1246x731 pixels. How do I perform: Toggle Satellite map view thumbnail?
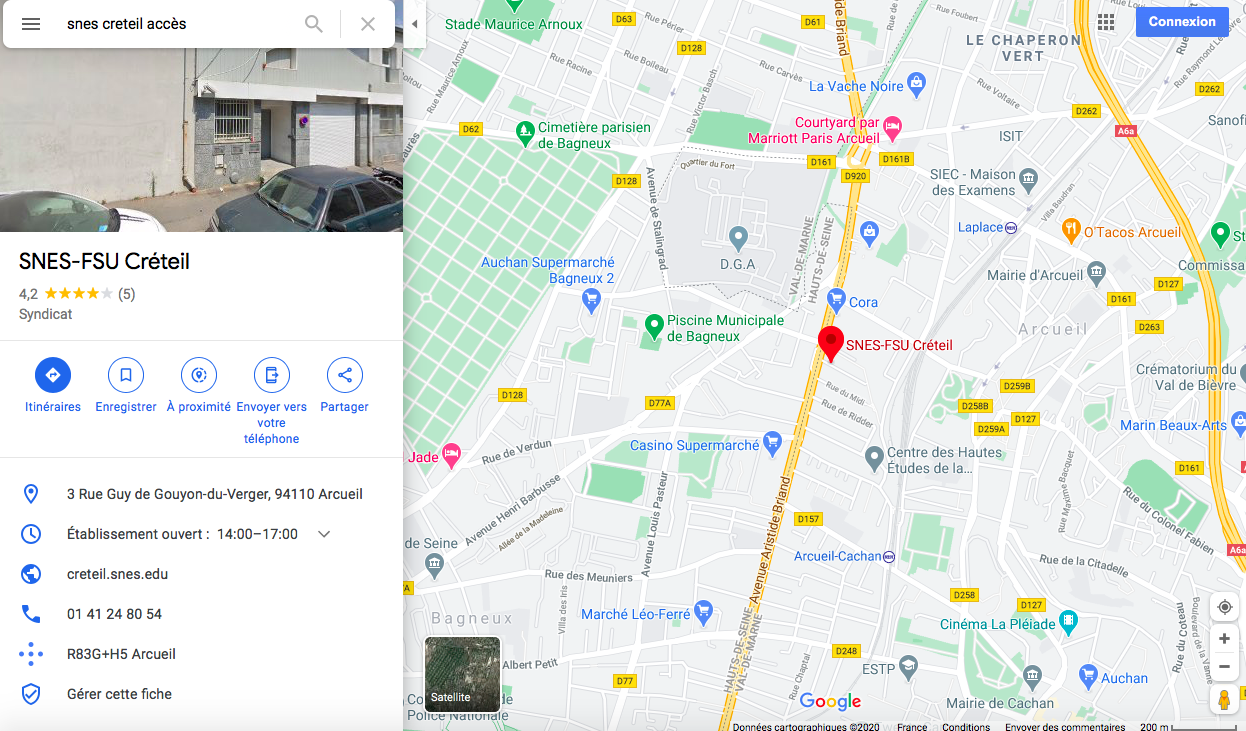tap(462, 674)
